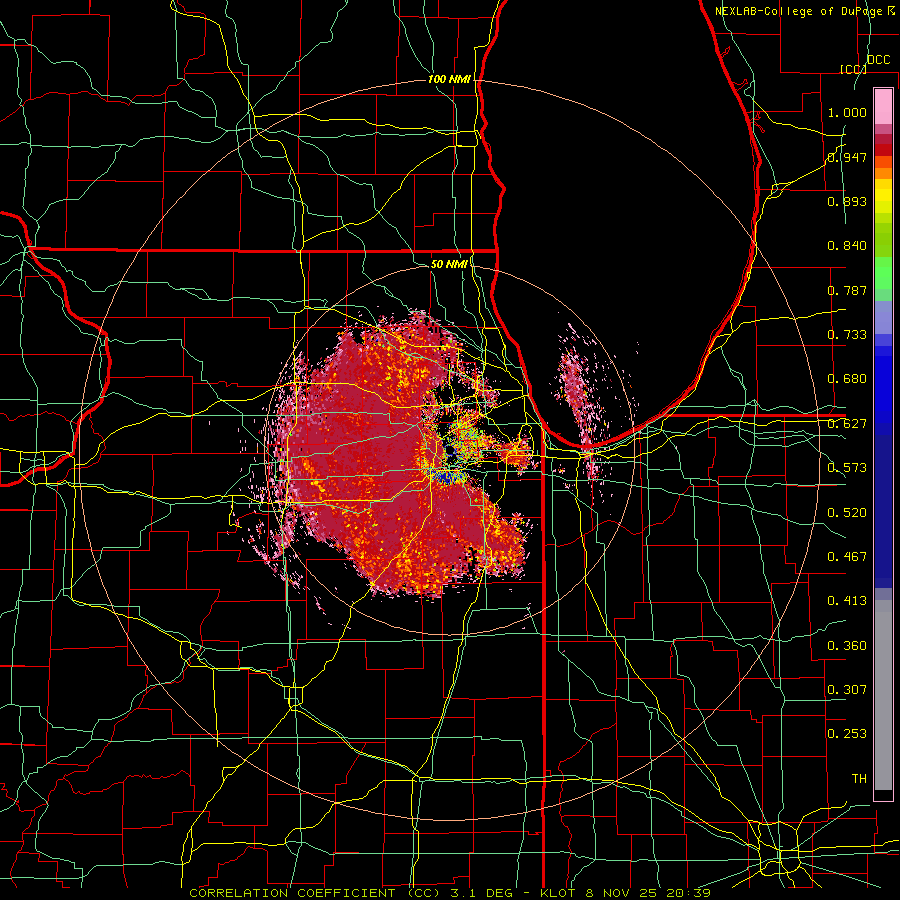Click the 0.947 scale value label
The image size is (900, 900).
click(847, 157)
